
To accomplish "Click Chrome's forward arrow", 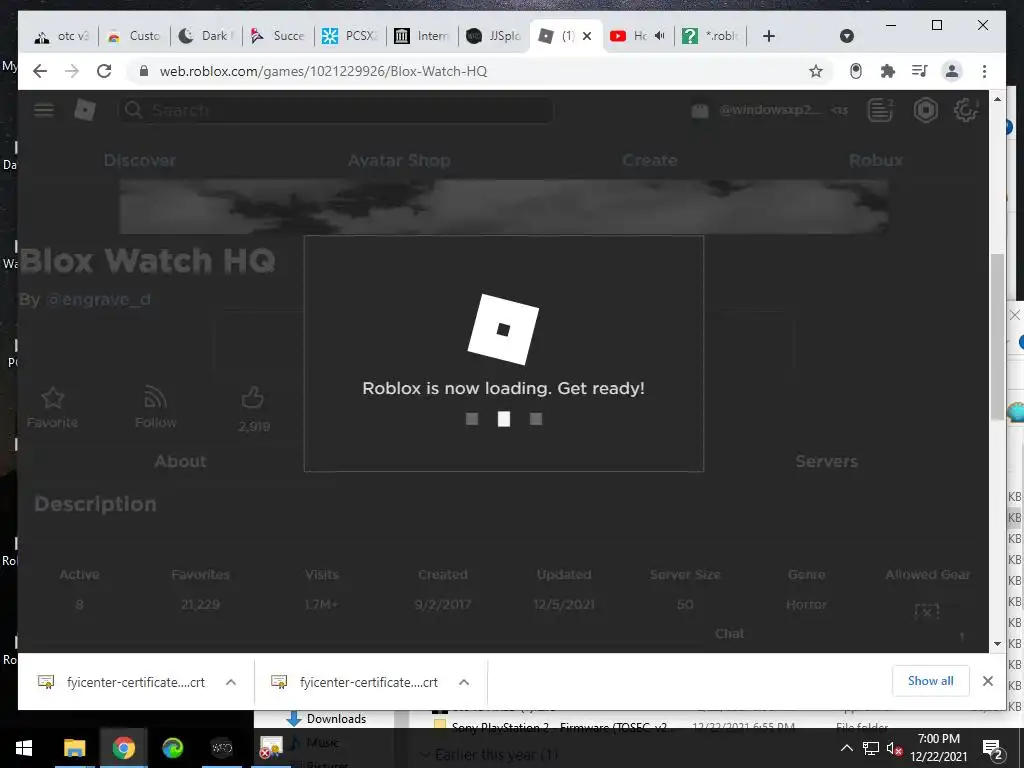I will (x=72, y=71).
